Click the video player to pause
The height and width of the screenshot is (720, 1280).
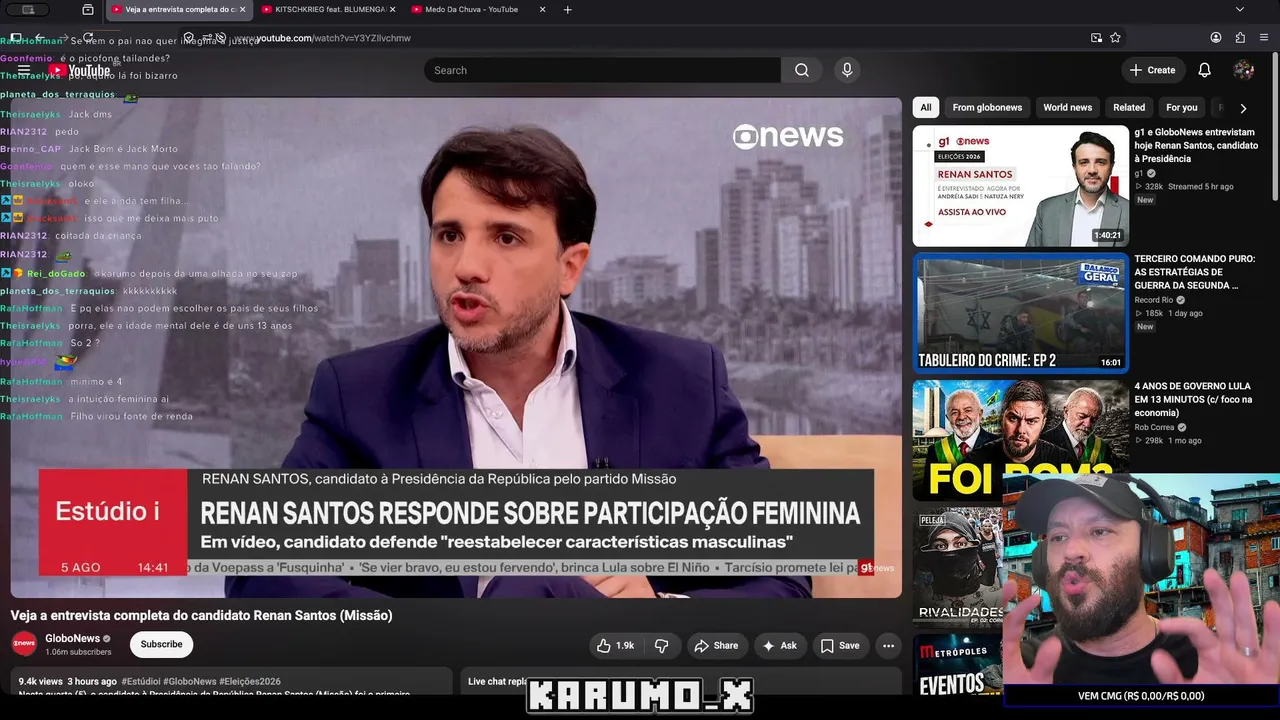(x=456, y=348)
